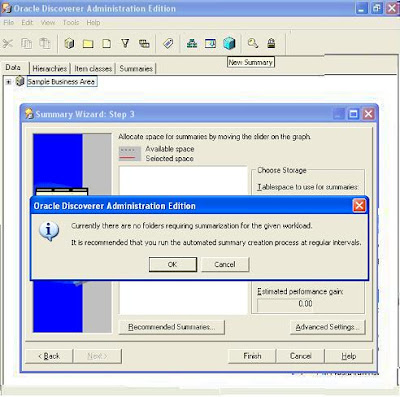Image resolution: width=400 pixels, height=397 pixels.
Task: Select Sample Business Area in the tree
Action: tap(62, 82)
